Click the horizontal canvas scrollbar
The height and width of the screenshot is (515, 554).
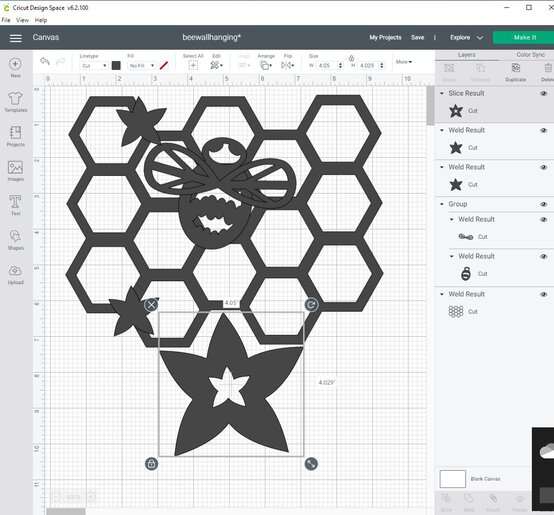coord(66,511)
